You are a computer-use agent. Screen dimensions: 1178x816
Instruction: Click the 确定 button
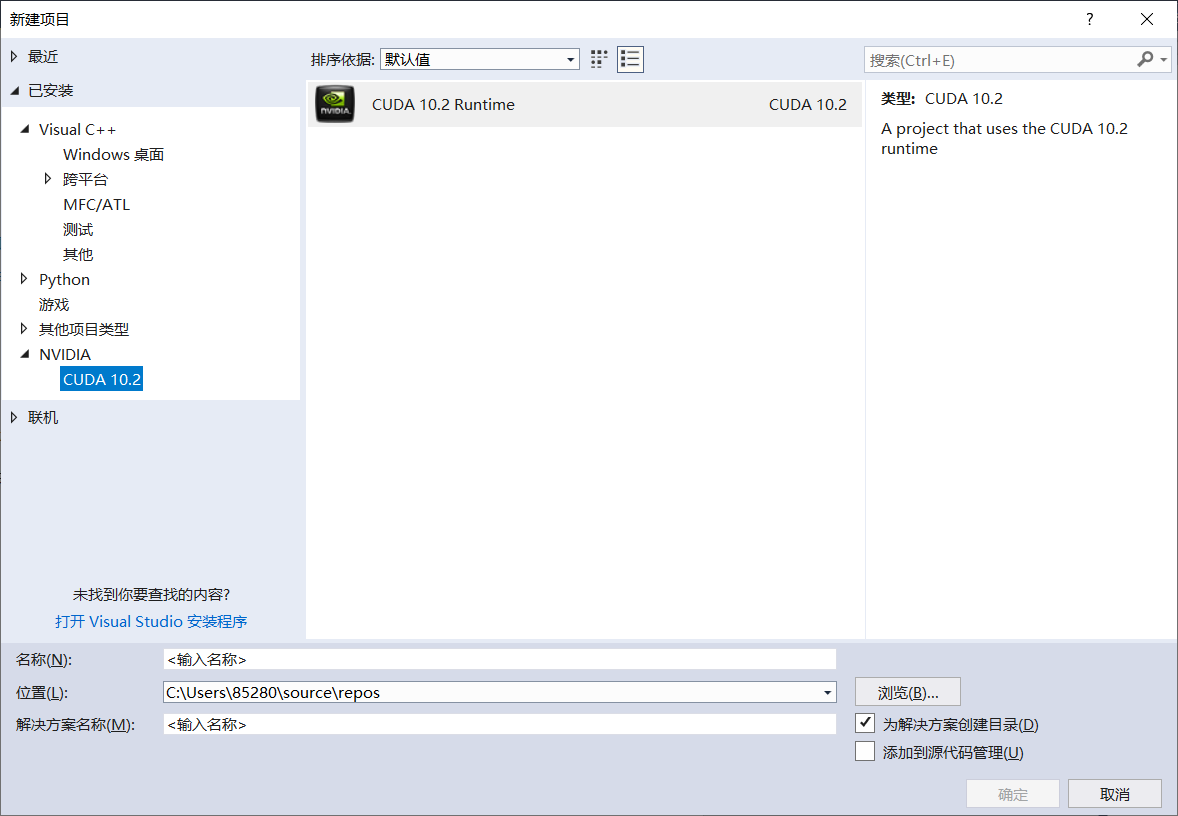click(x=1013, y=793)
